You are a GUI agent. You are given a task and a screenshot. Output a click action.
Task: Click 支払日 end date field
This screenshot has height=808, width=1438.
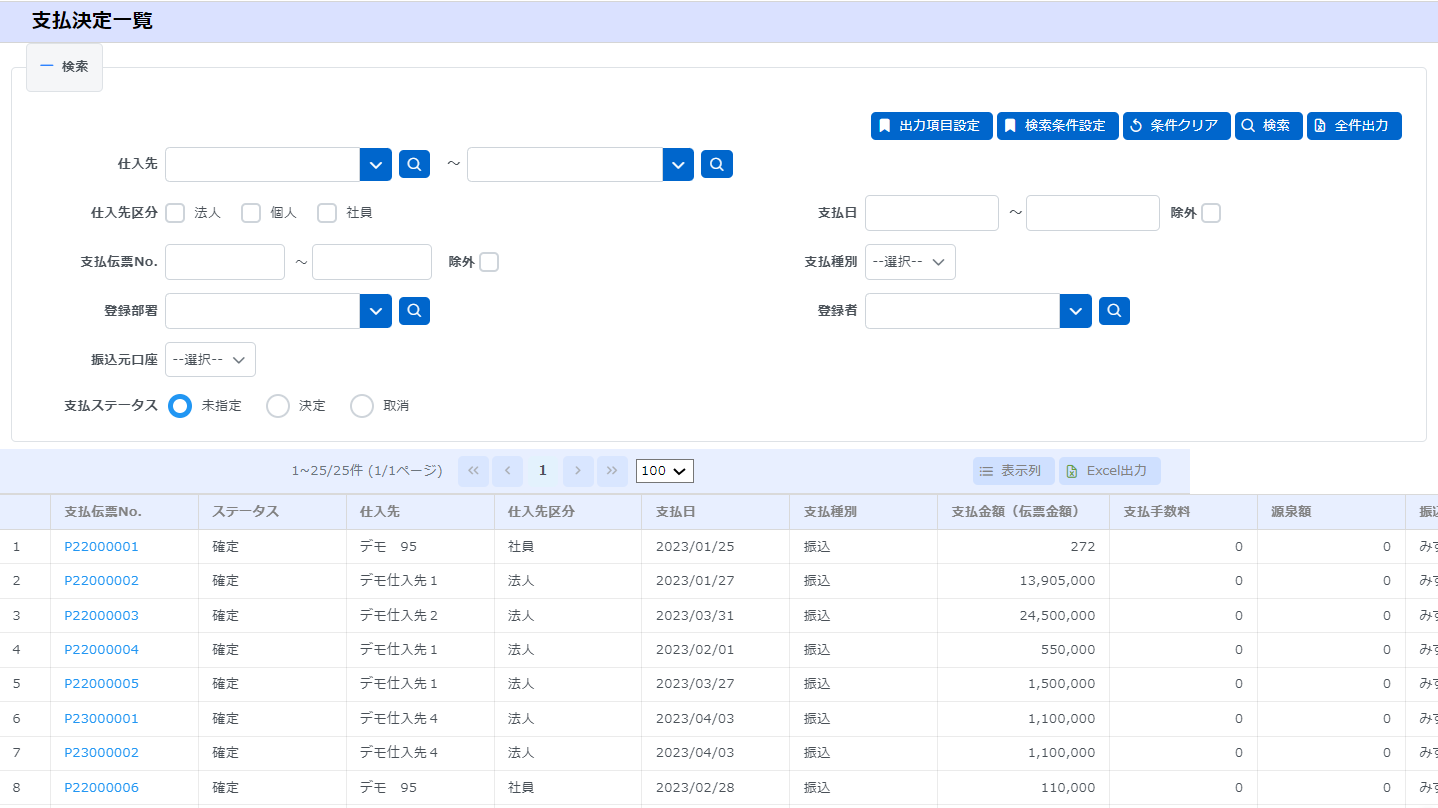1093,213
